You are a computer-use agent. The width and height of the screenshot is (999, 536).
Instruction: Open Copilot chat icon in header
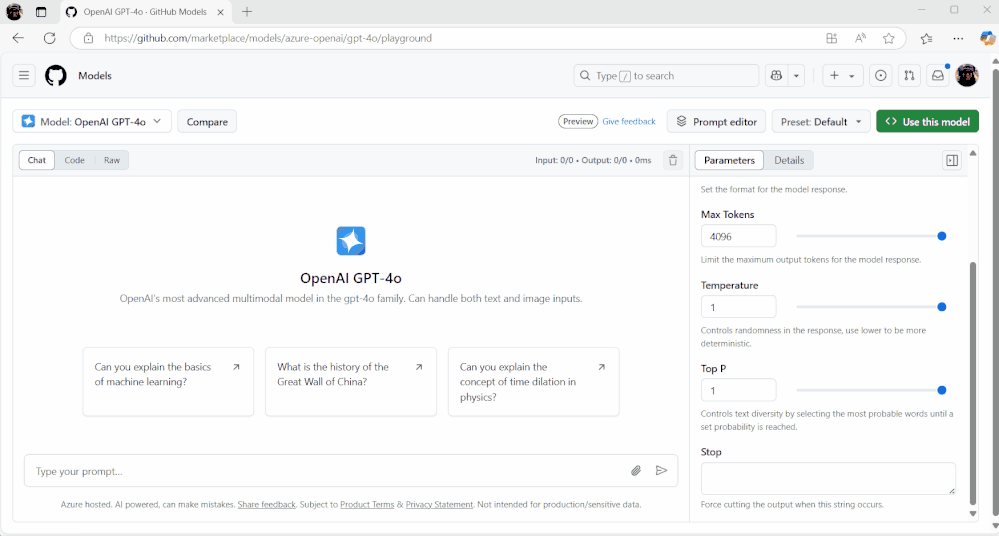(776, 76)
